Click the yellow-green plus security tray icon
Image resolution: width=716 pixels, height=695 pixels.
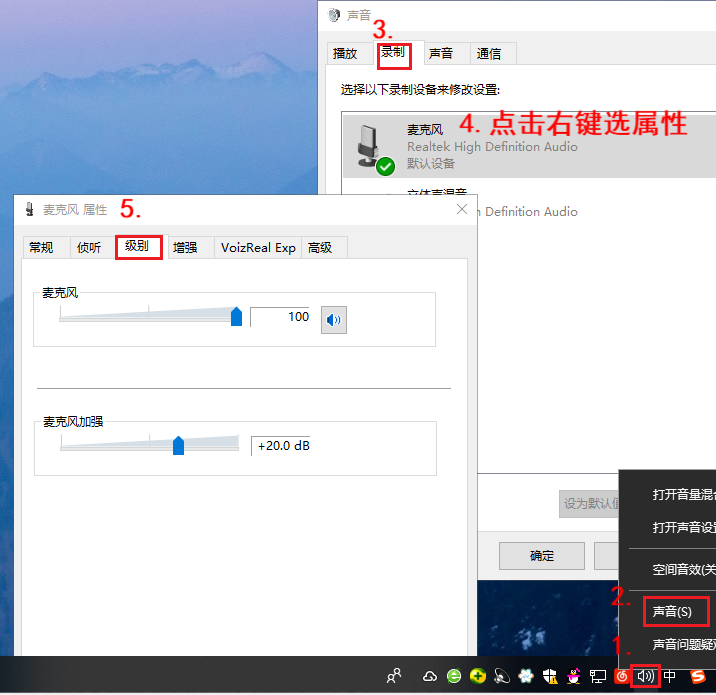coord(478,676)
